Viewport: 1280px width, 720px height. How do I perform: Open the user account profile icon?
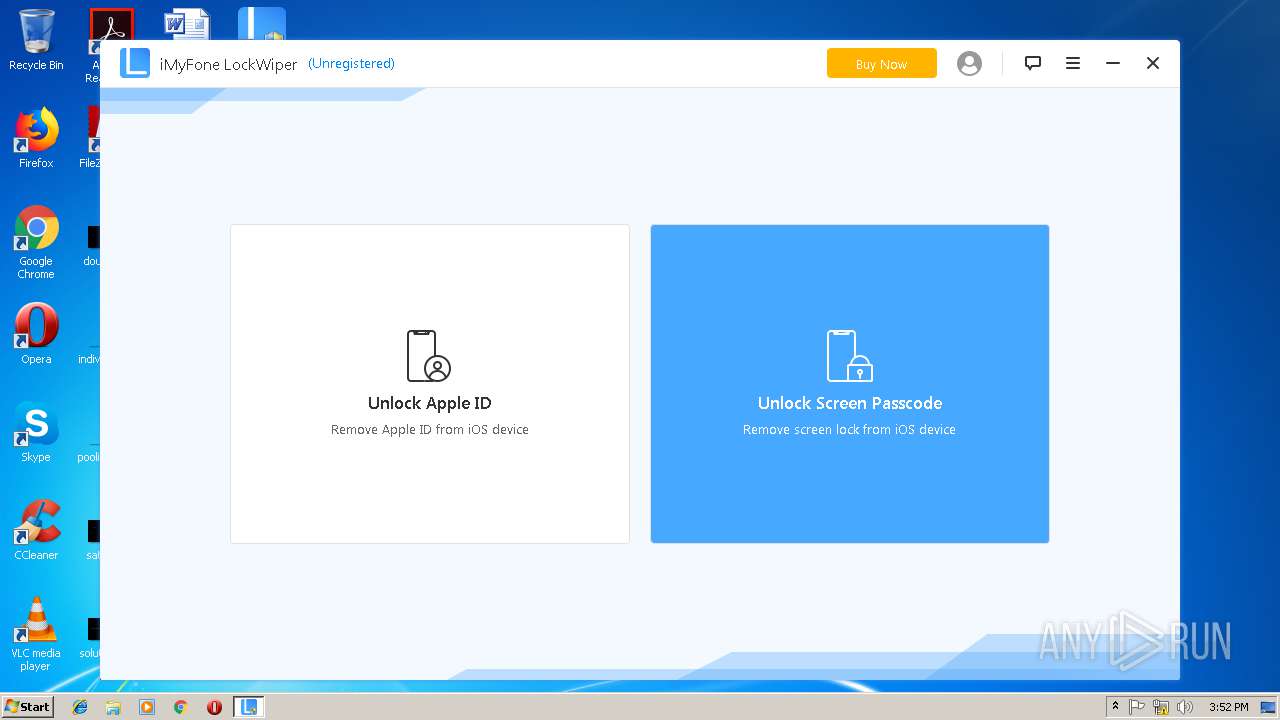969,63
